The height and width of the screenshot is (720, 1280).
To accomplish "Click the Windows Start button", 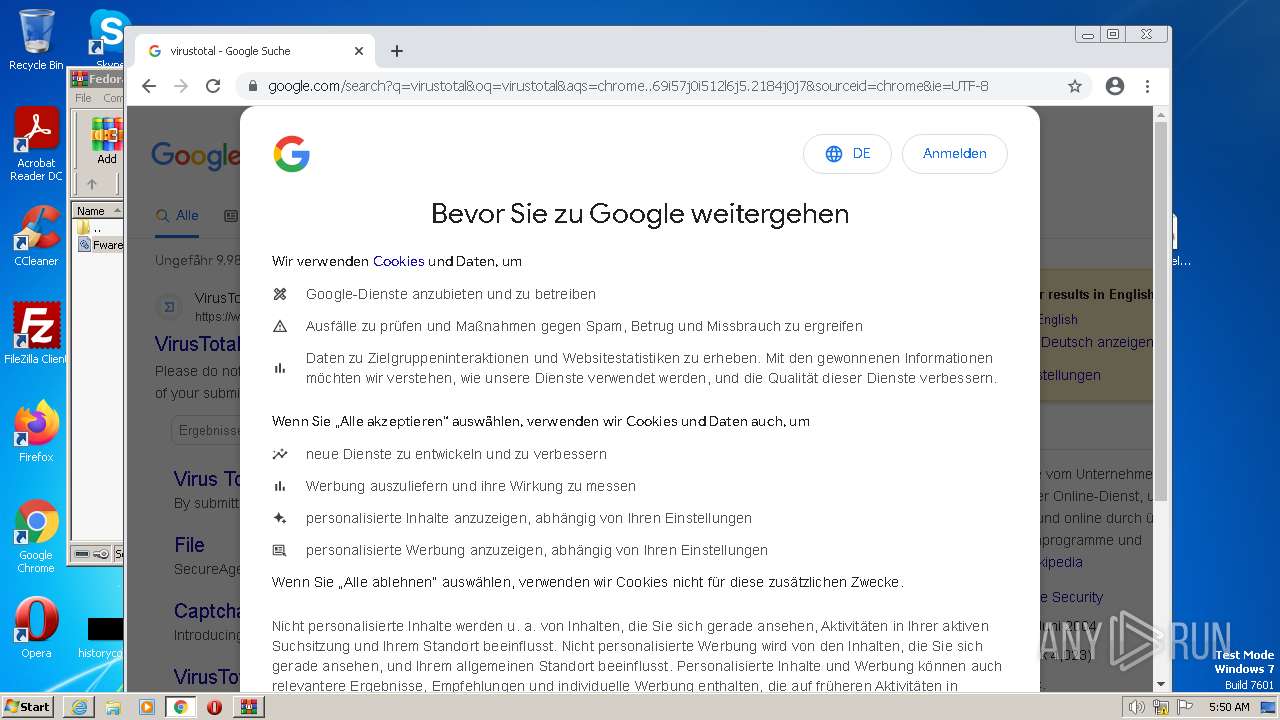I will 28,707.
